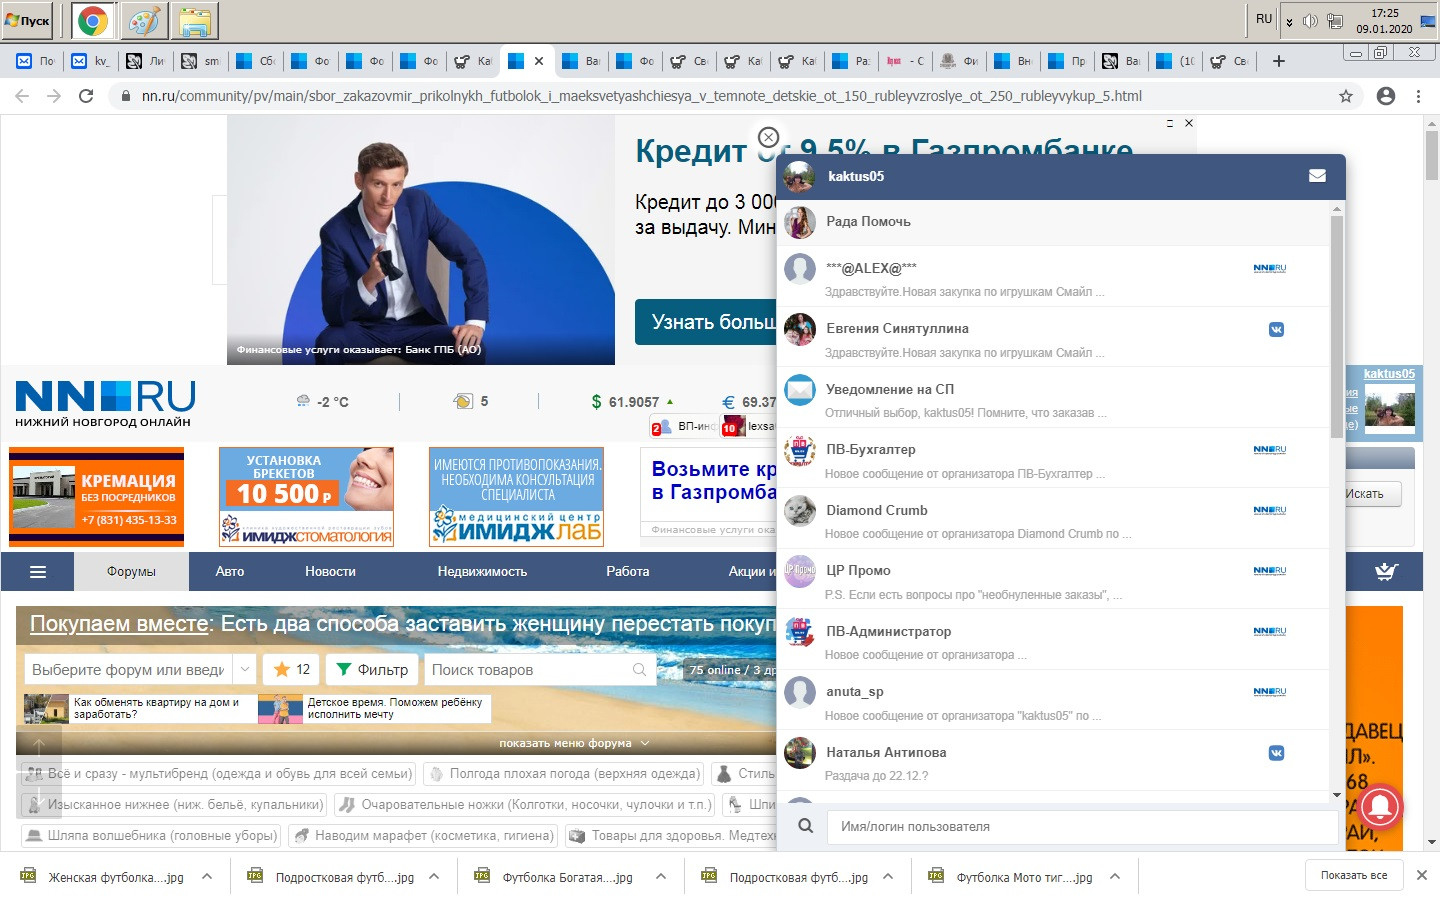The height and width of the screenshot is (900, 1440).
Task: Select the Авто nav tab
Action: click(x=230, y=572)
